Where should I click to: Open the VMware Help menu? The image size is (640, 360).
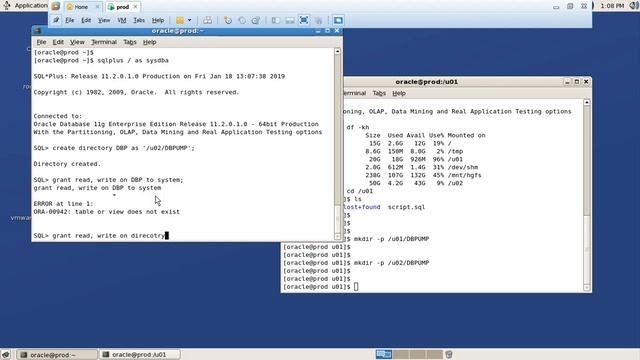coord(158,20)
